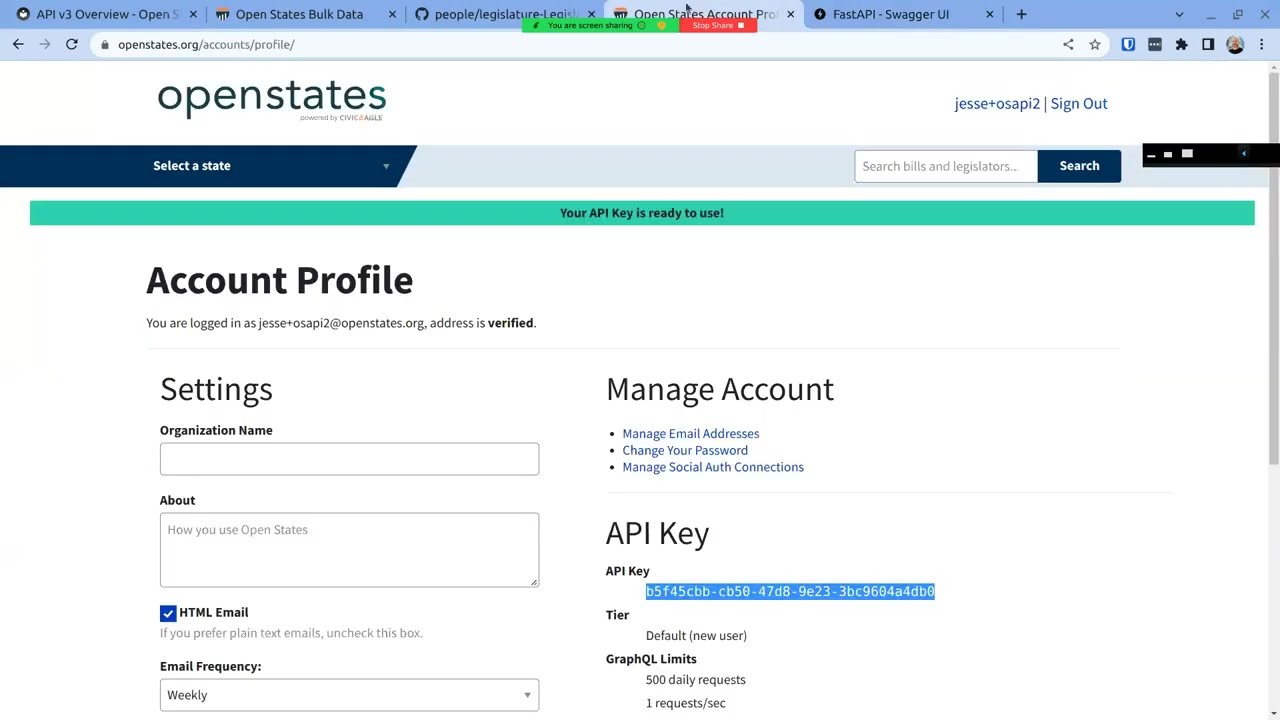Click the 'Default (new user)' tier text
Viewport: 1280px width, 720px height.
696,635
